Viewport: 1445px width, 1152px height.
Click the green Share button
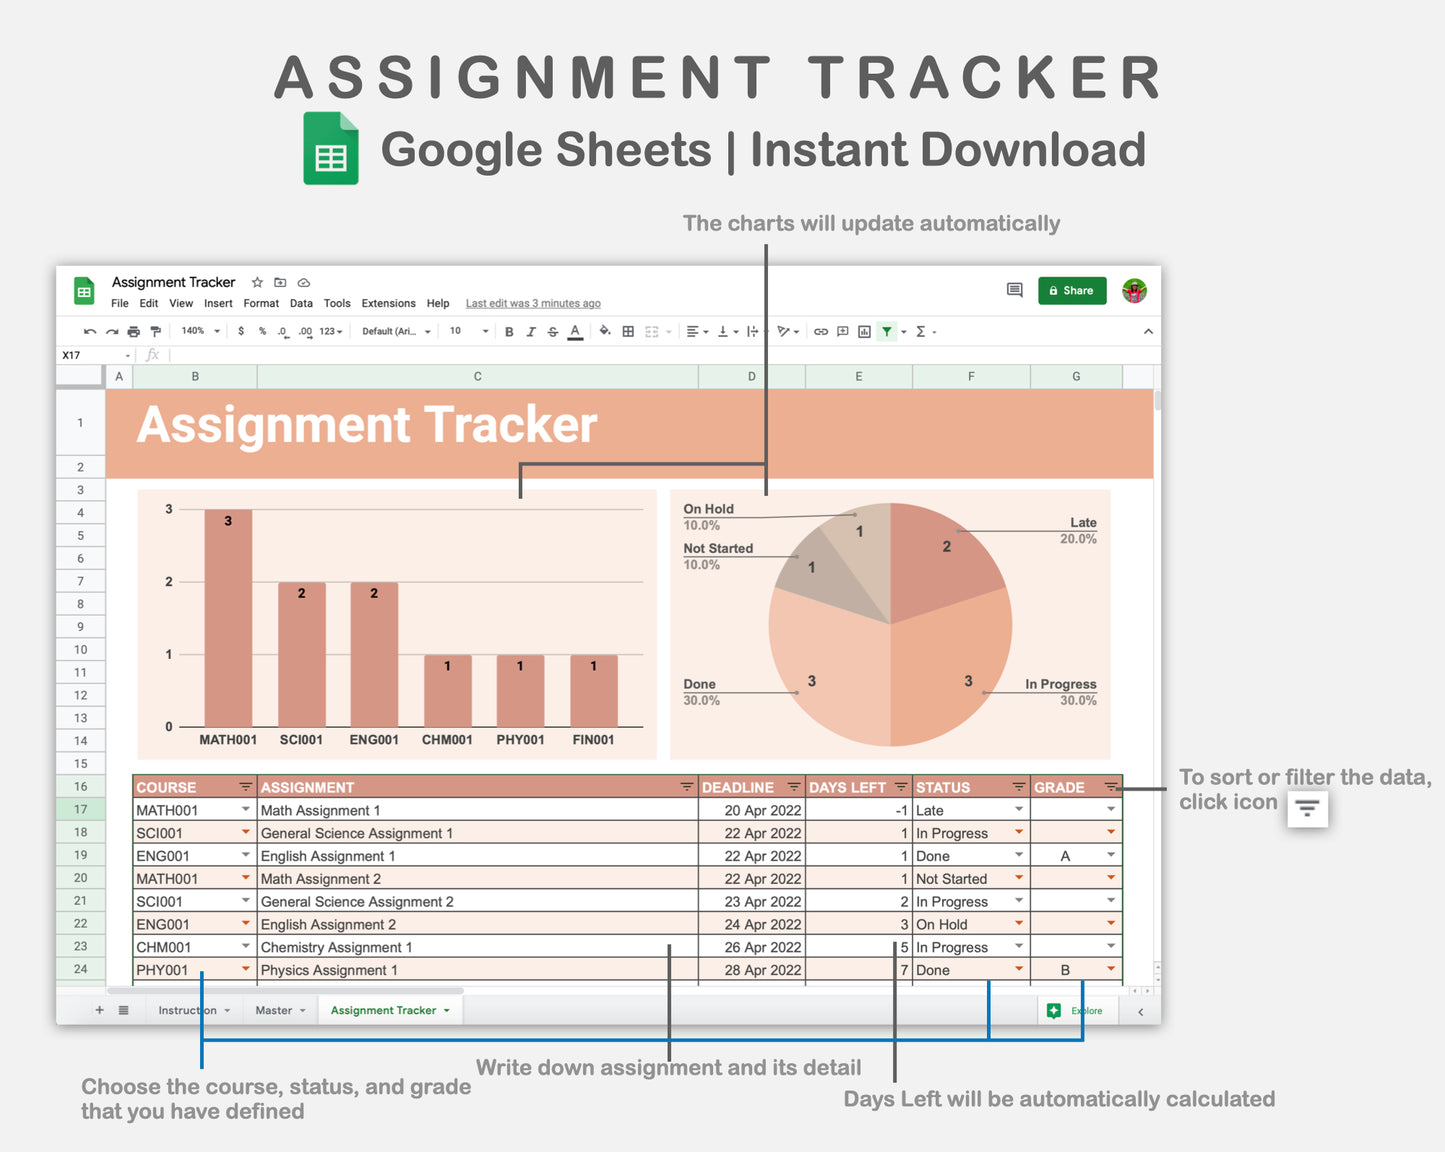click(x=1072, y=291)
